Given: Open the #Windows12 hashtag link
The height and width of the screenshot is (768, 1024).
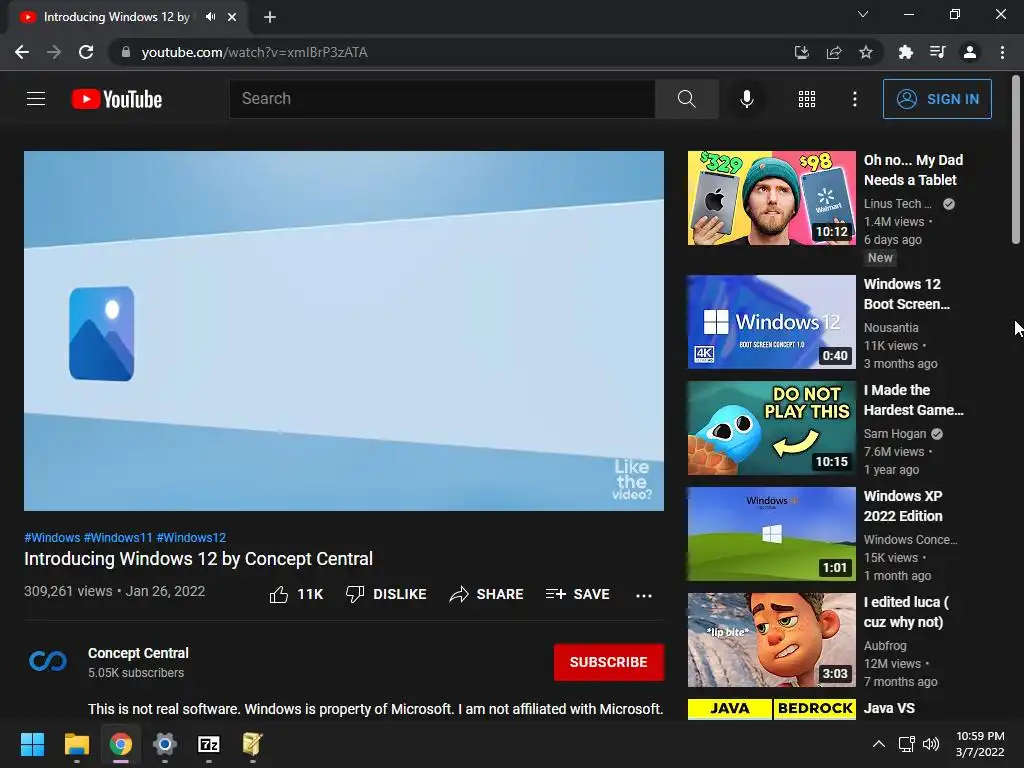Looking at the screenshot, I should (191, 537).
